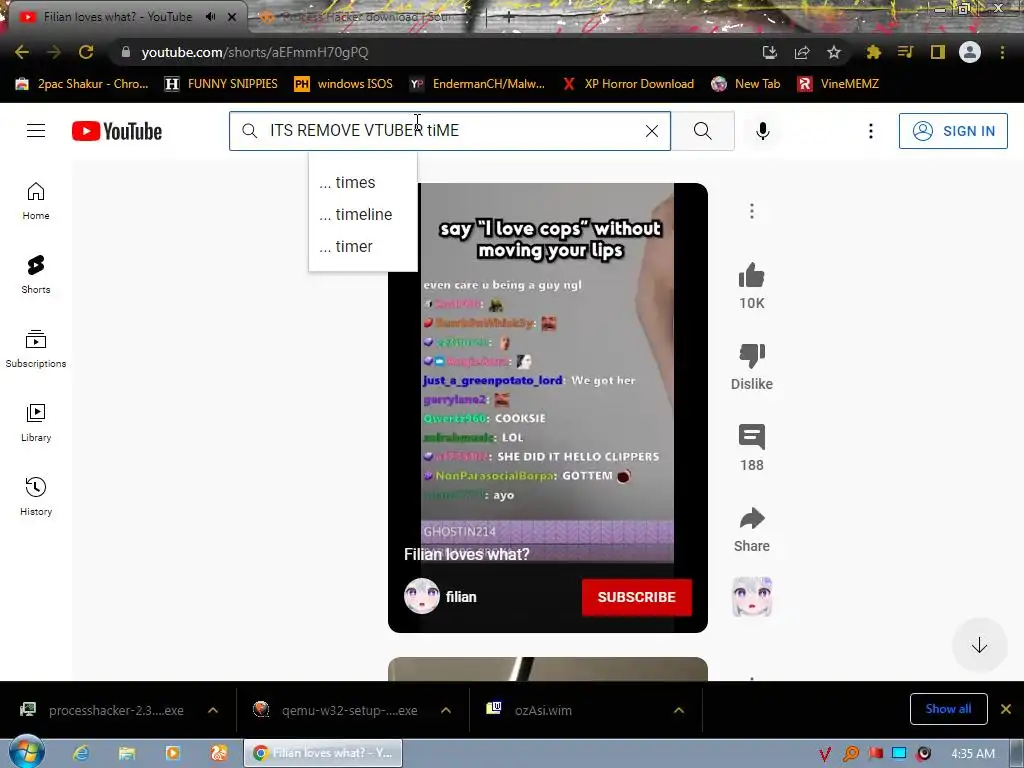The height and width of the screenshot is (768, 1024).
Task: Open the FUNNY SNIPPIES bookmark
Action: (x=221, y=84)
